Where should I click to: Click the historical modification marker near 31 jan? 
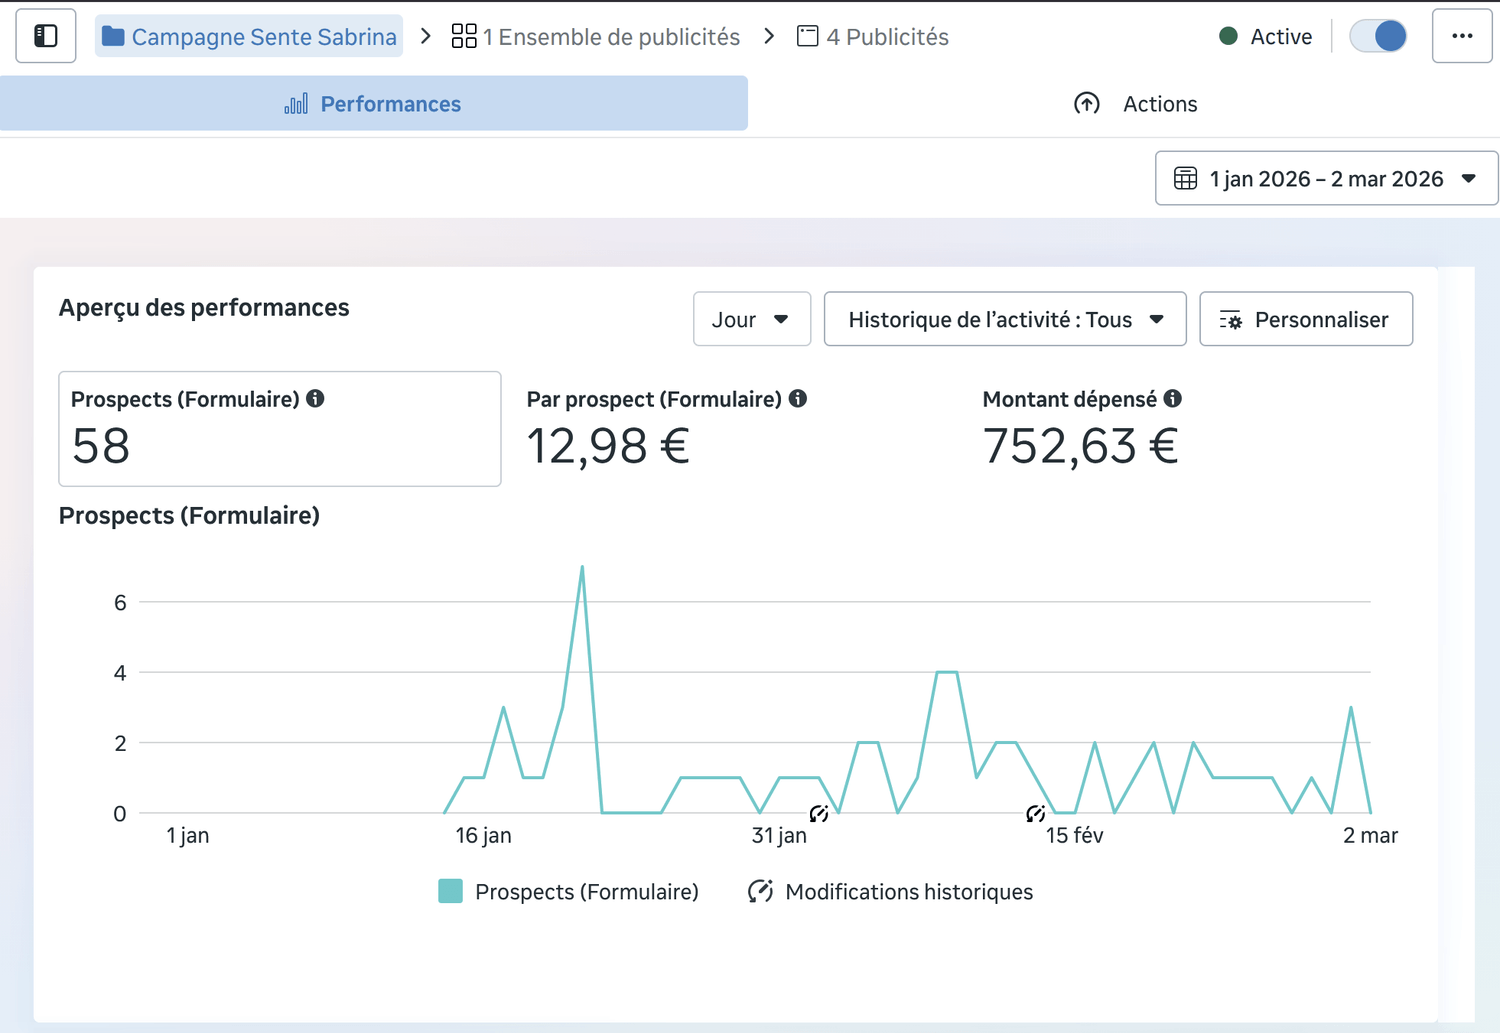pos(819,813)
